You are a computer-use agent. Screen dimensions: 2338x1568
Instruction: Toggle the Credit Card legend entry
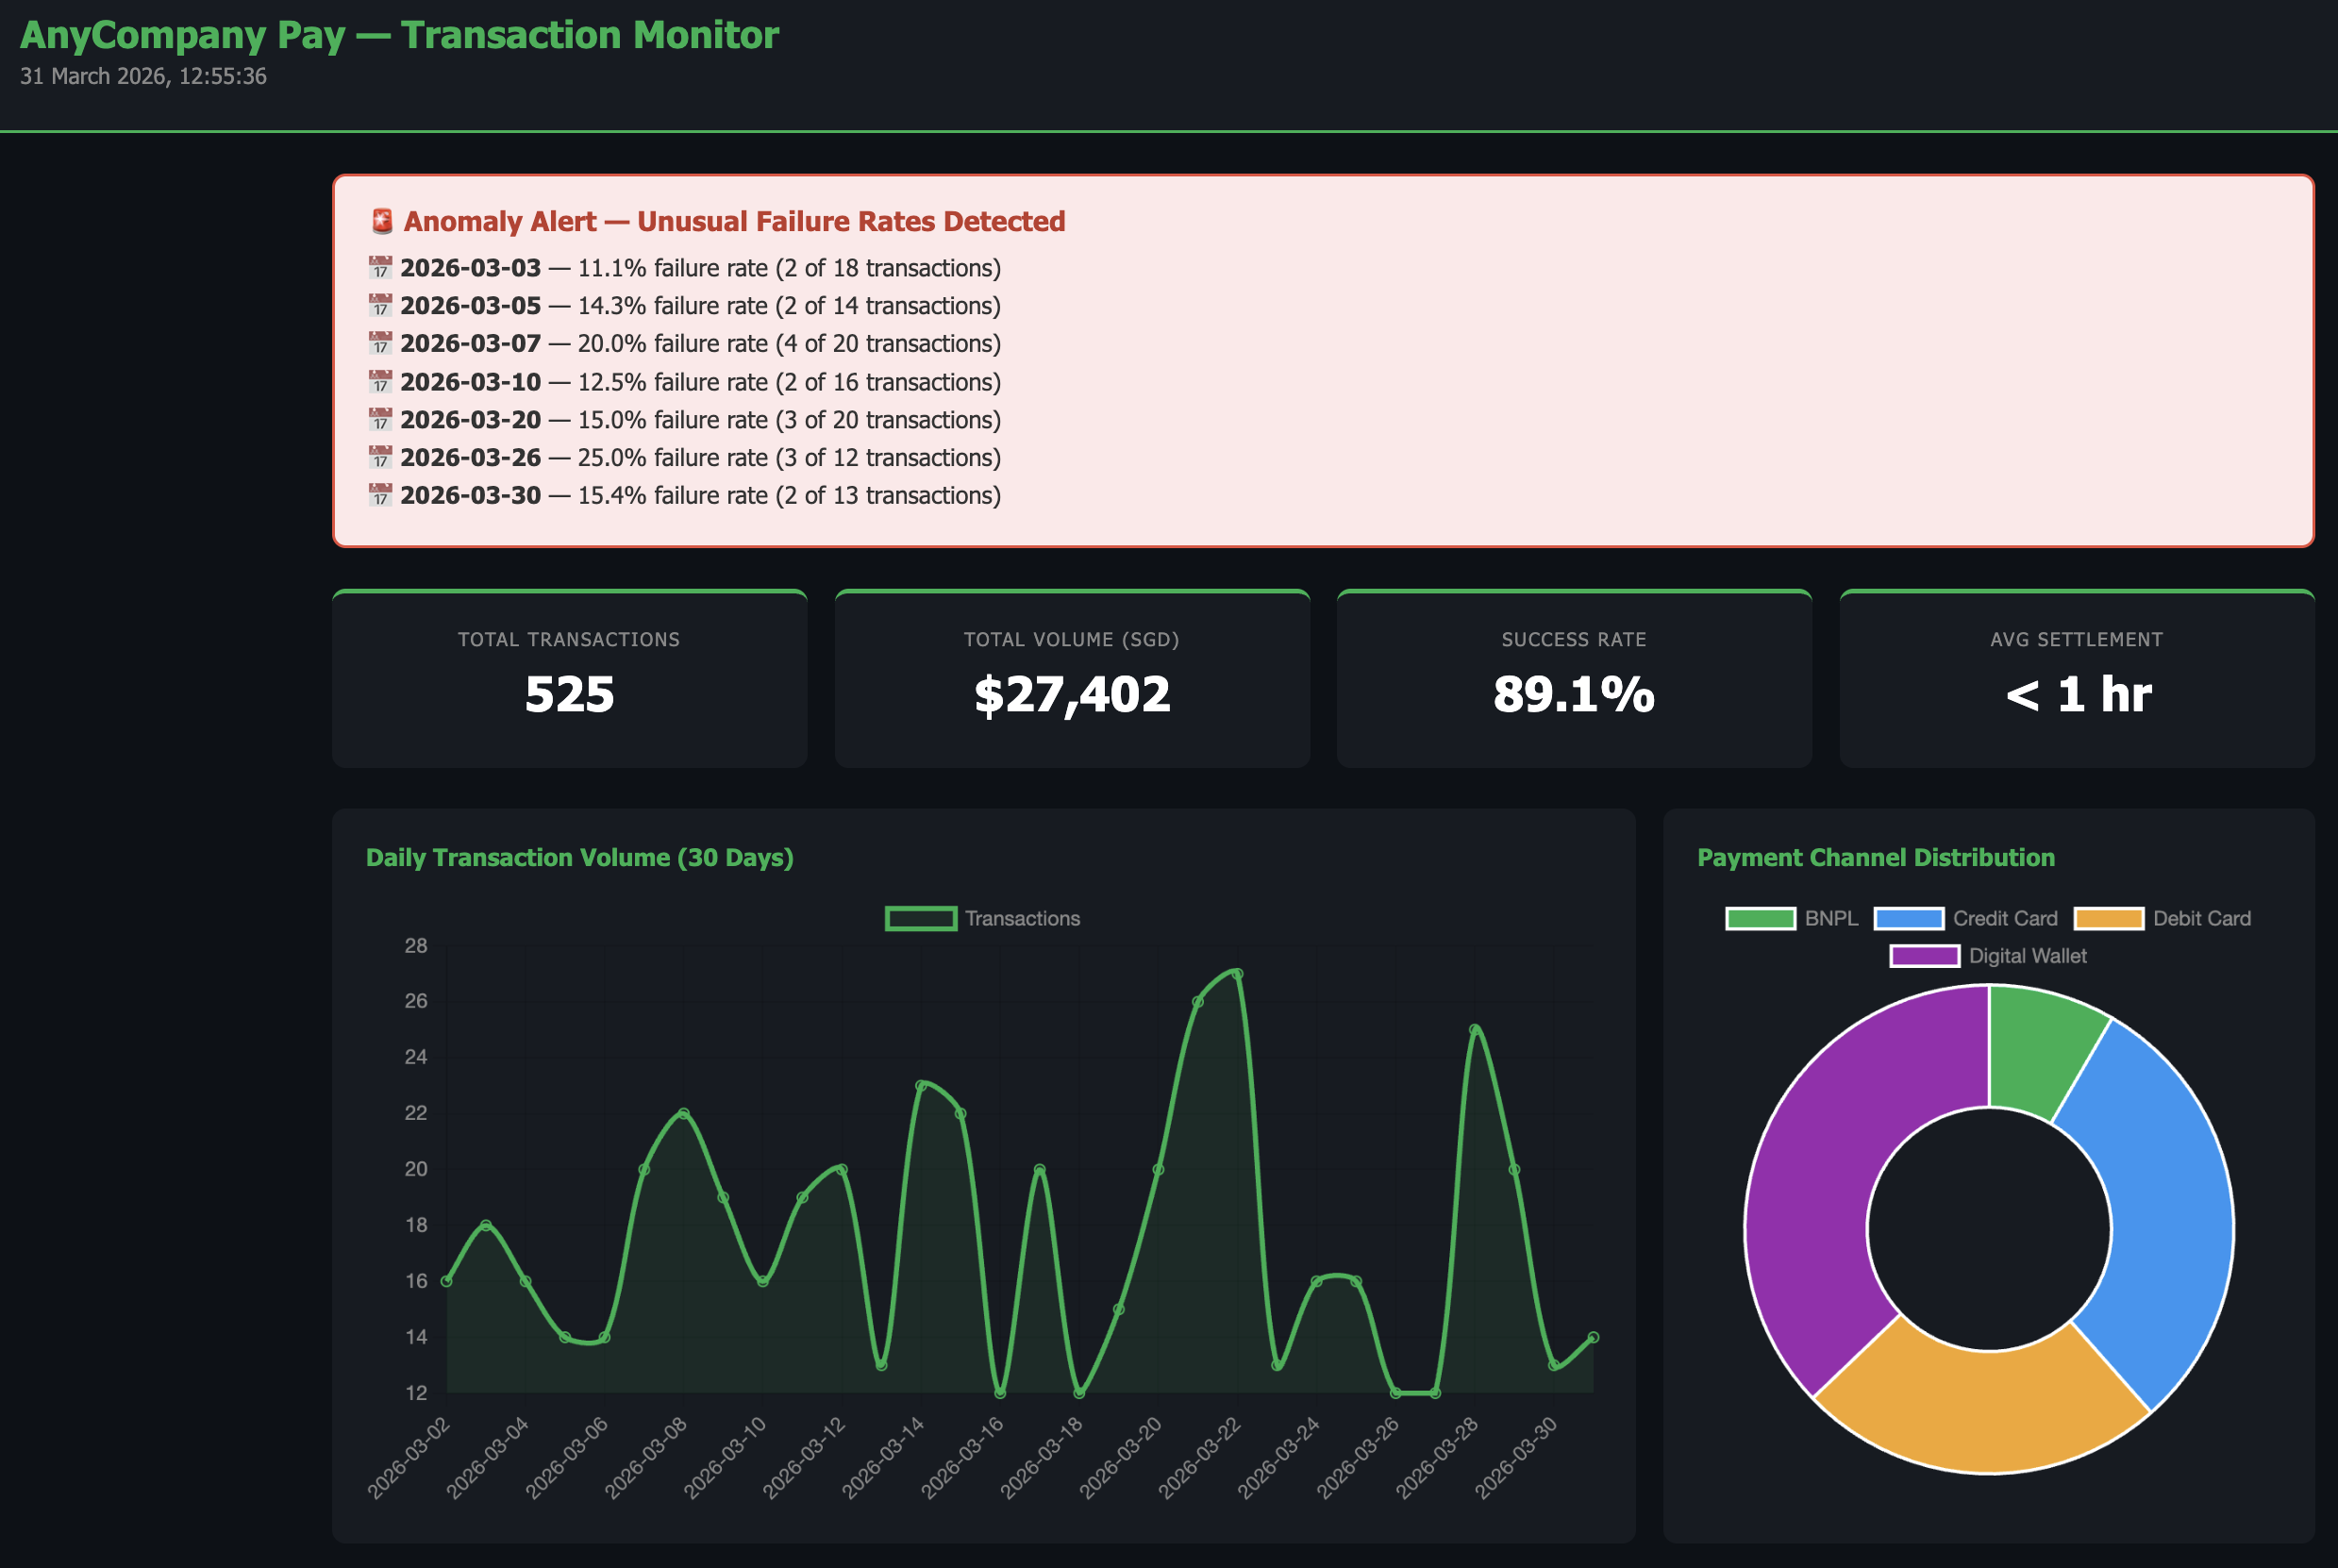(2003, 918)
